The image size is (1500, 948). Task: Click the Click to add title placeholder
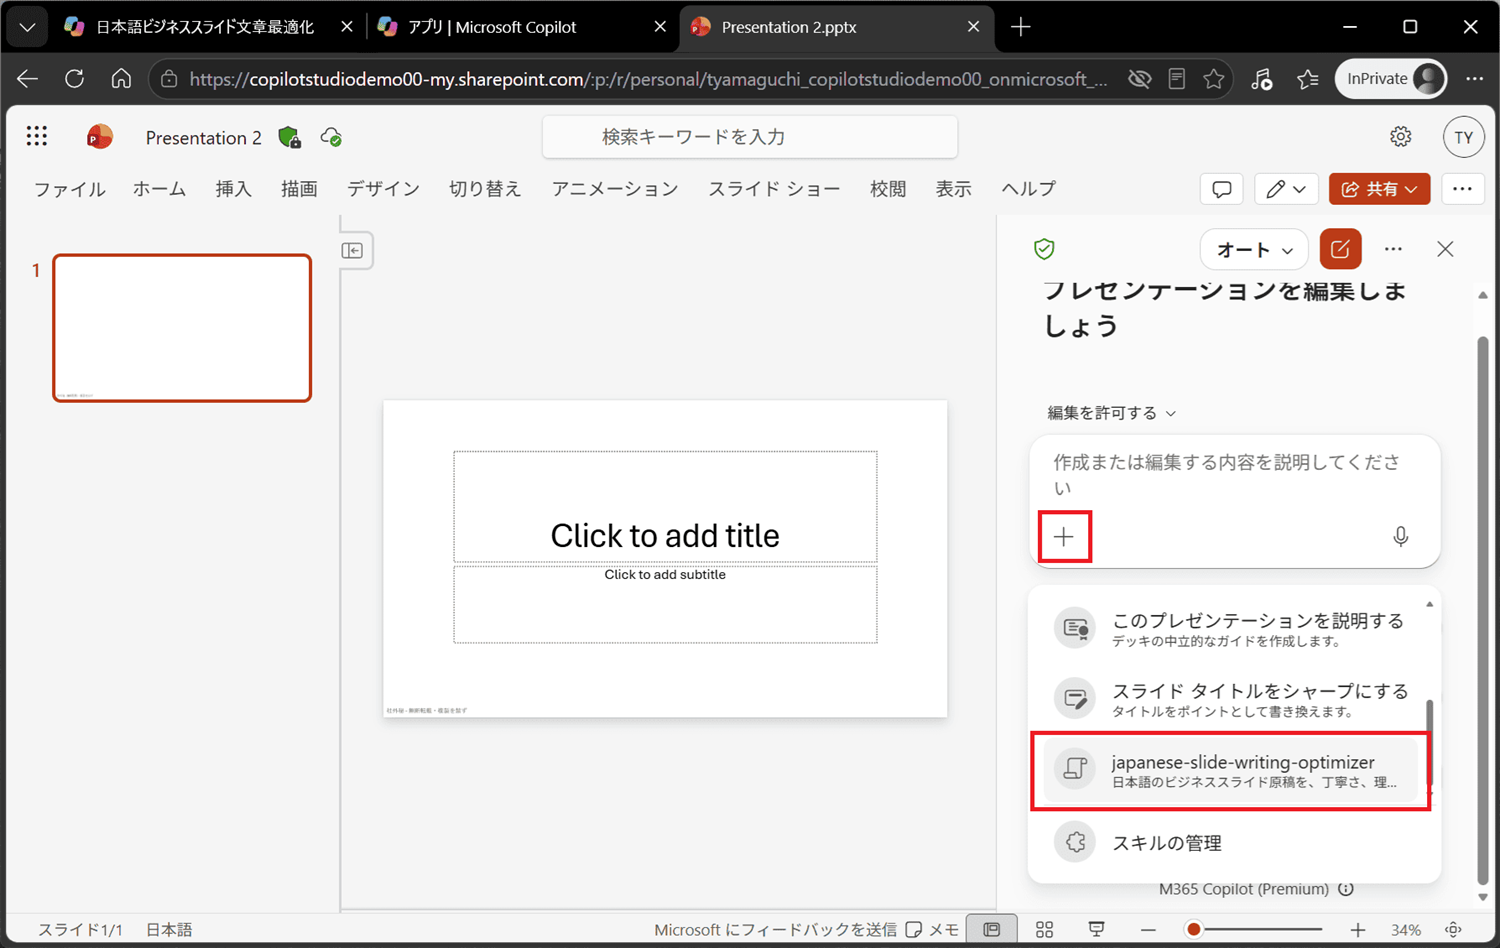(665, 507)
